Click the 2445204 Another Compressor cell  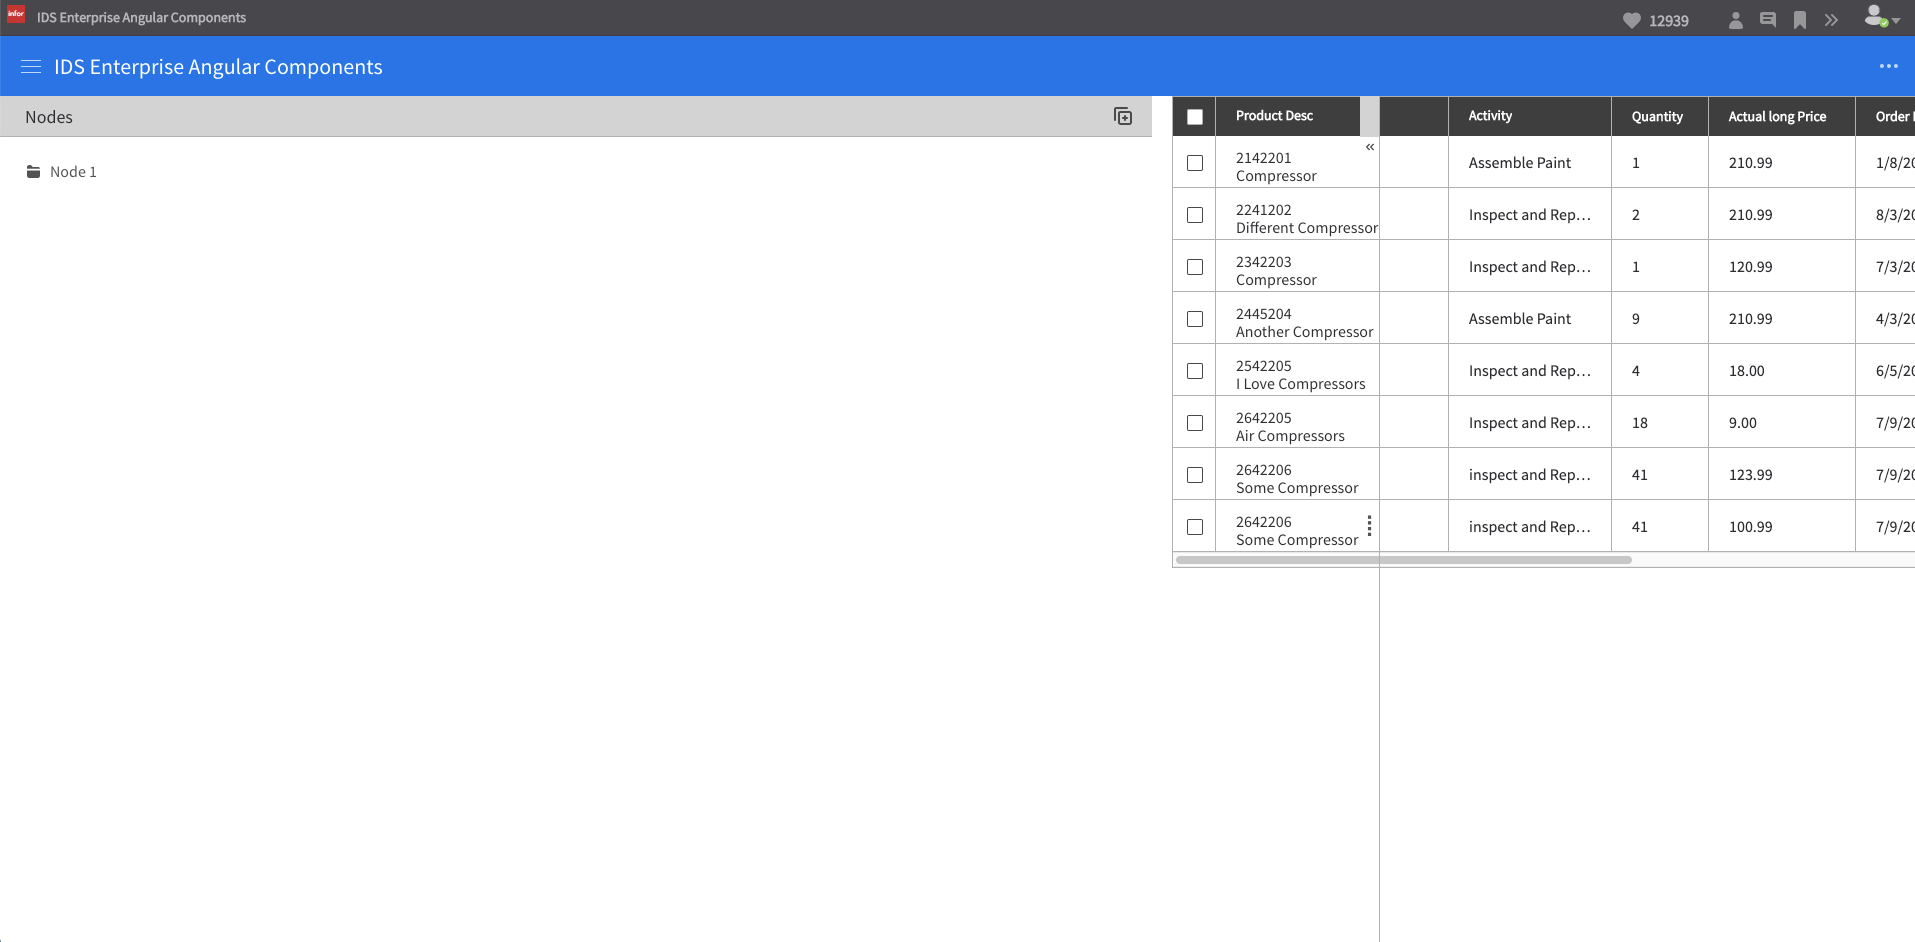[x=1297, y=319]
